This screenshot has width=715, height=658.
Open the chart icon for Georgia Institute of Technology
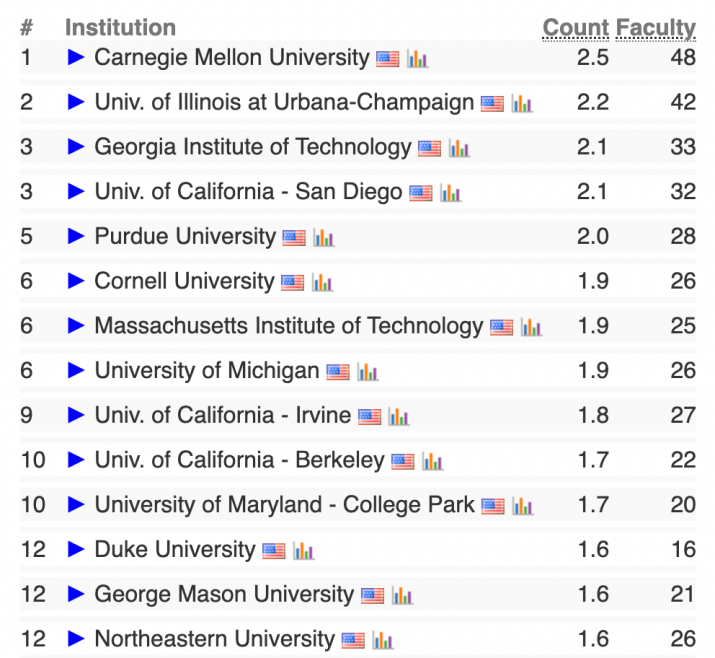[x=459, y=148]
